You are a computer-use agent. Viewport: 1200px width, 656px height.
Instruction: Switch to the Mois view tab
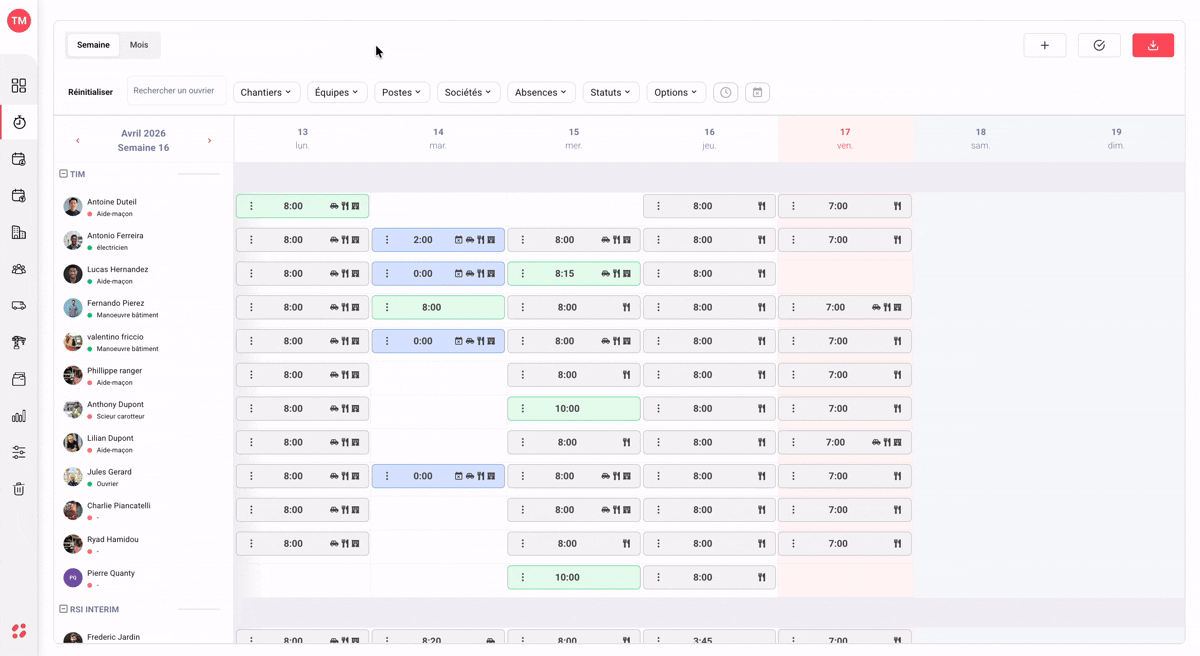click(139, 45)
